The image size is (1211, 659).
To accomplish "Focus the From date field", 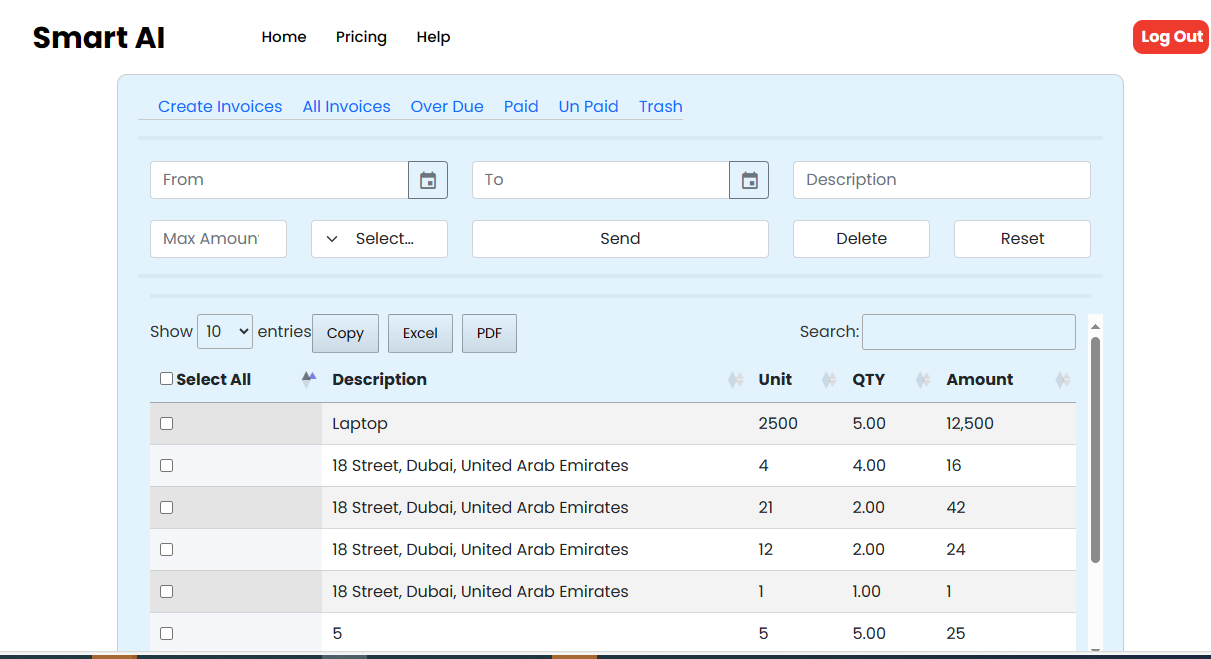I will pyautogui.click(x=279, y=180).
